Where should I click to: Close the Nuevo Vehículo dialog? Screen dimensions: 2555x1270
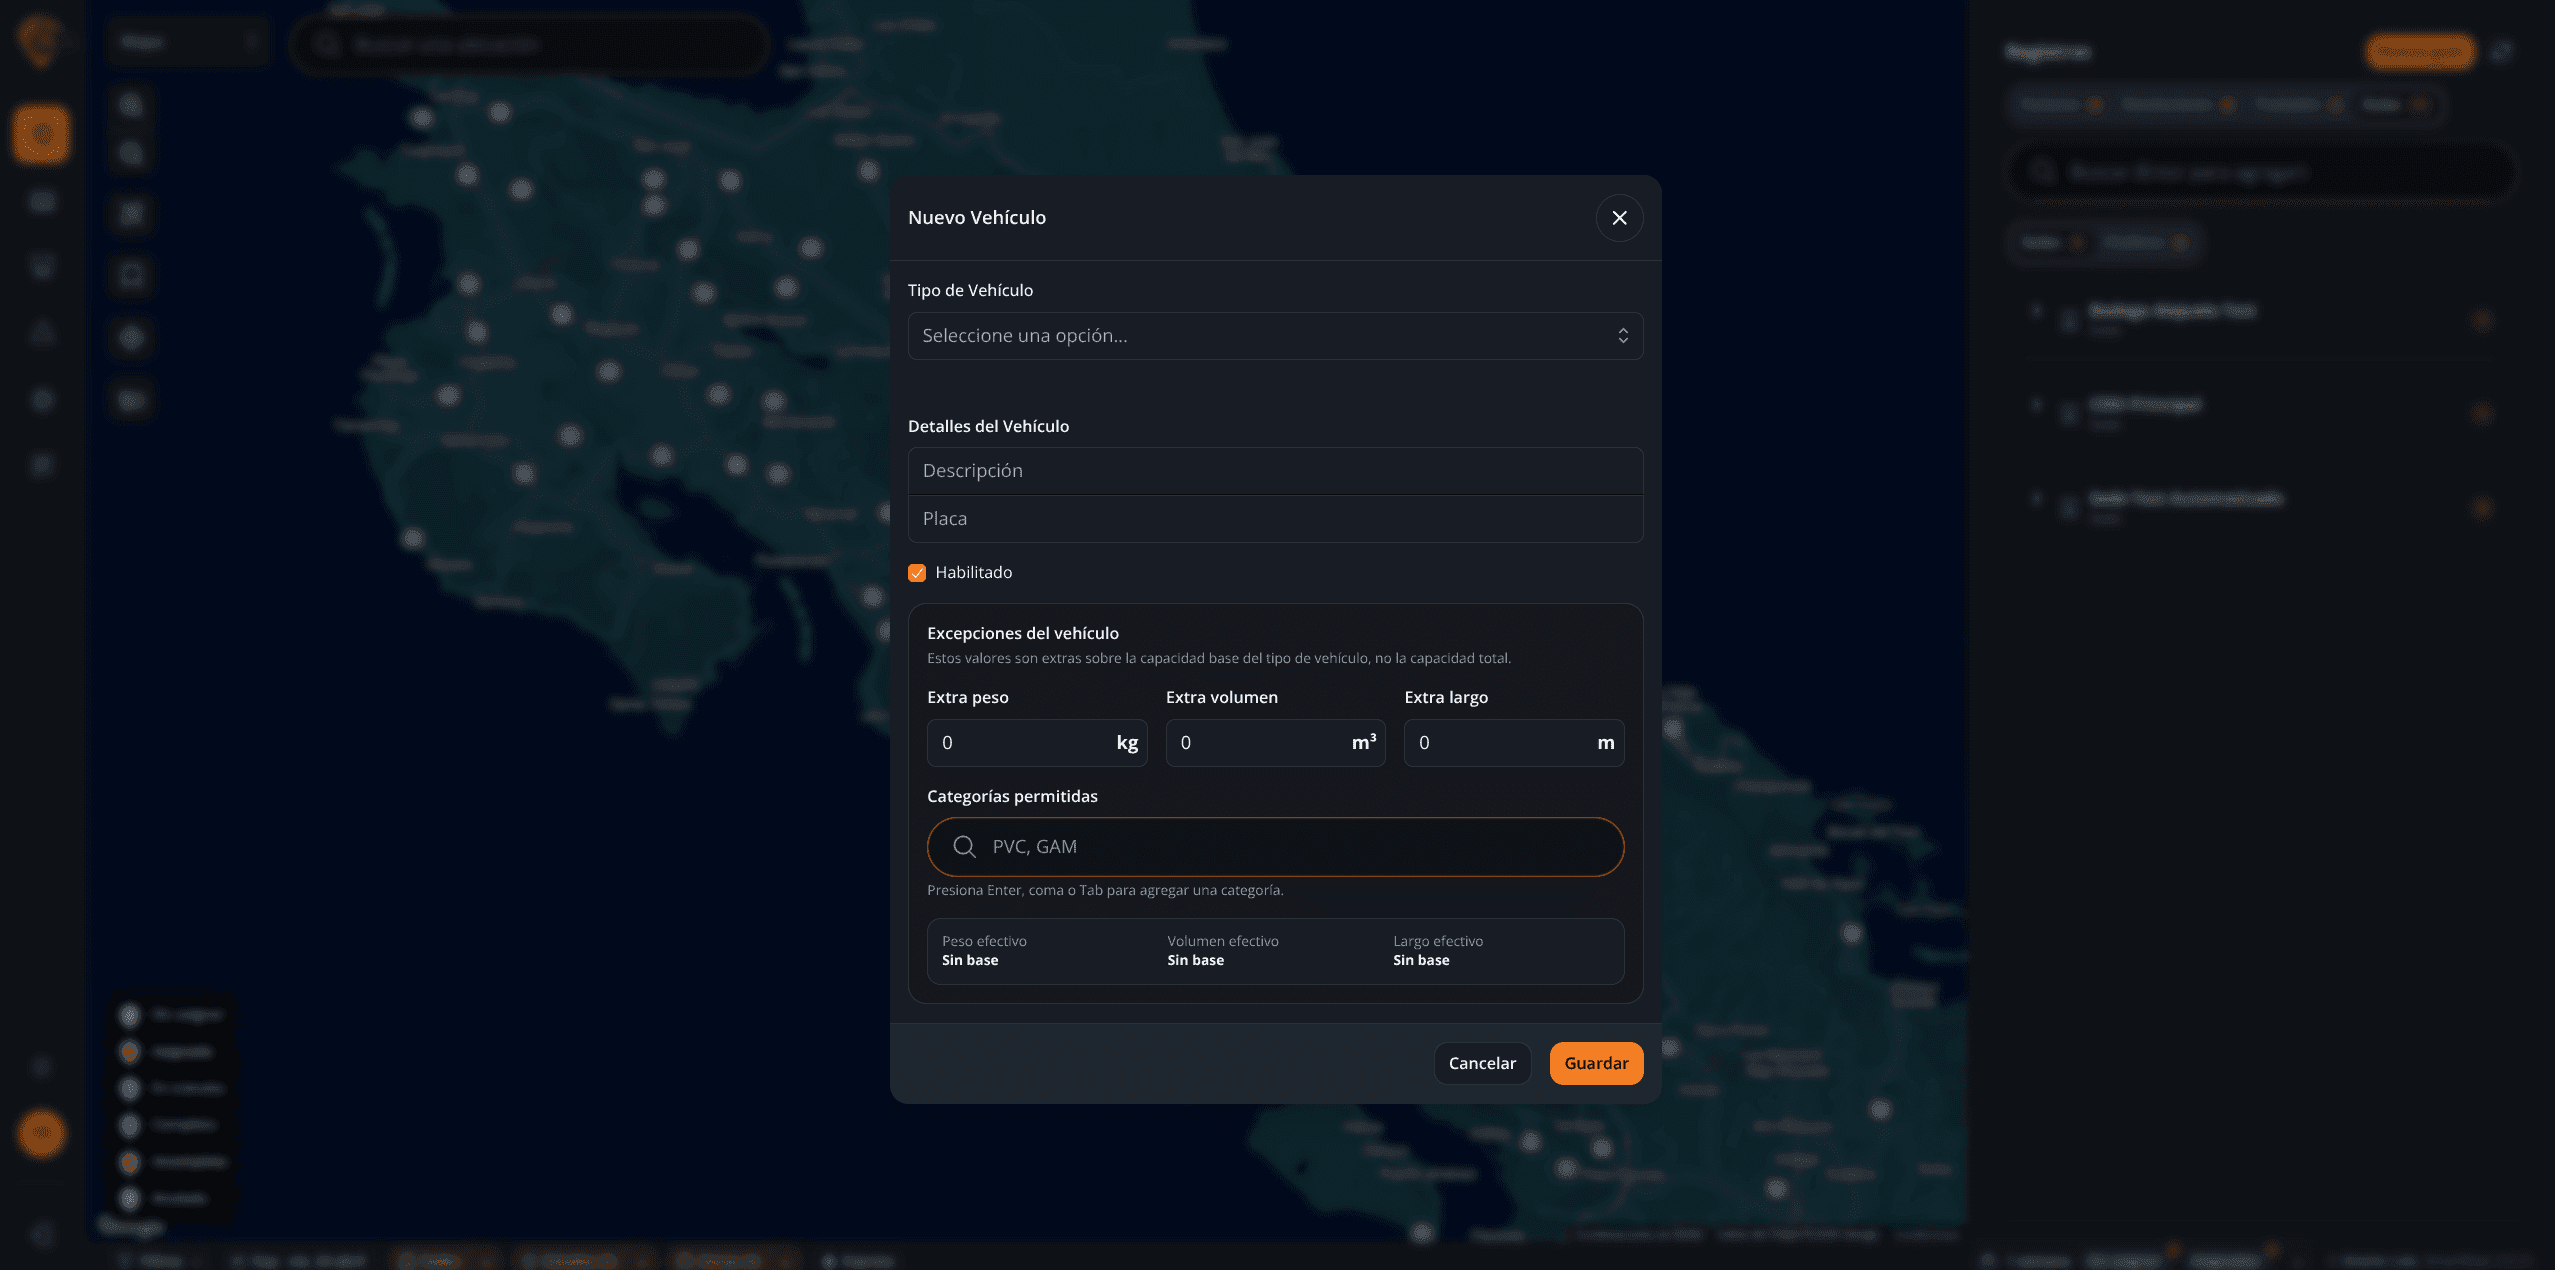pos(1619,218)
